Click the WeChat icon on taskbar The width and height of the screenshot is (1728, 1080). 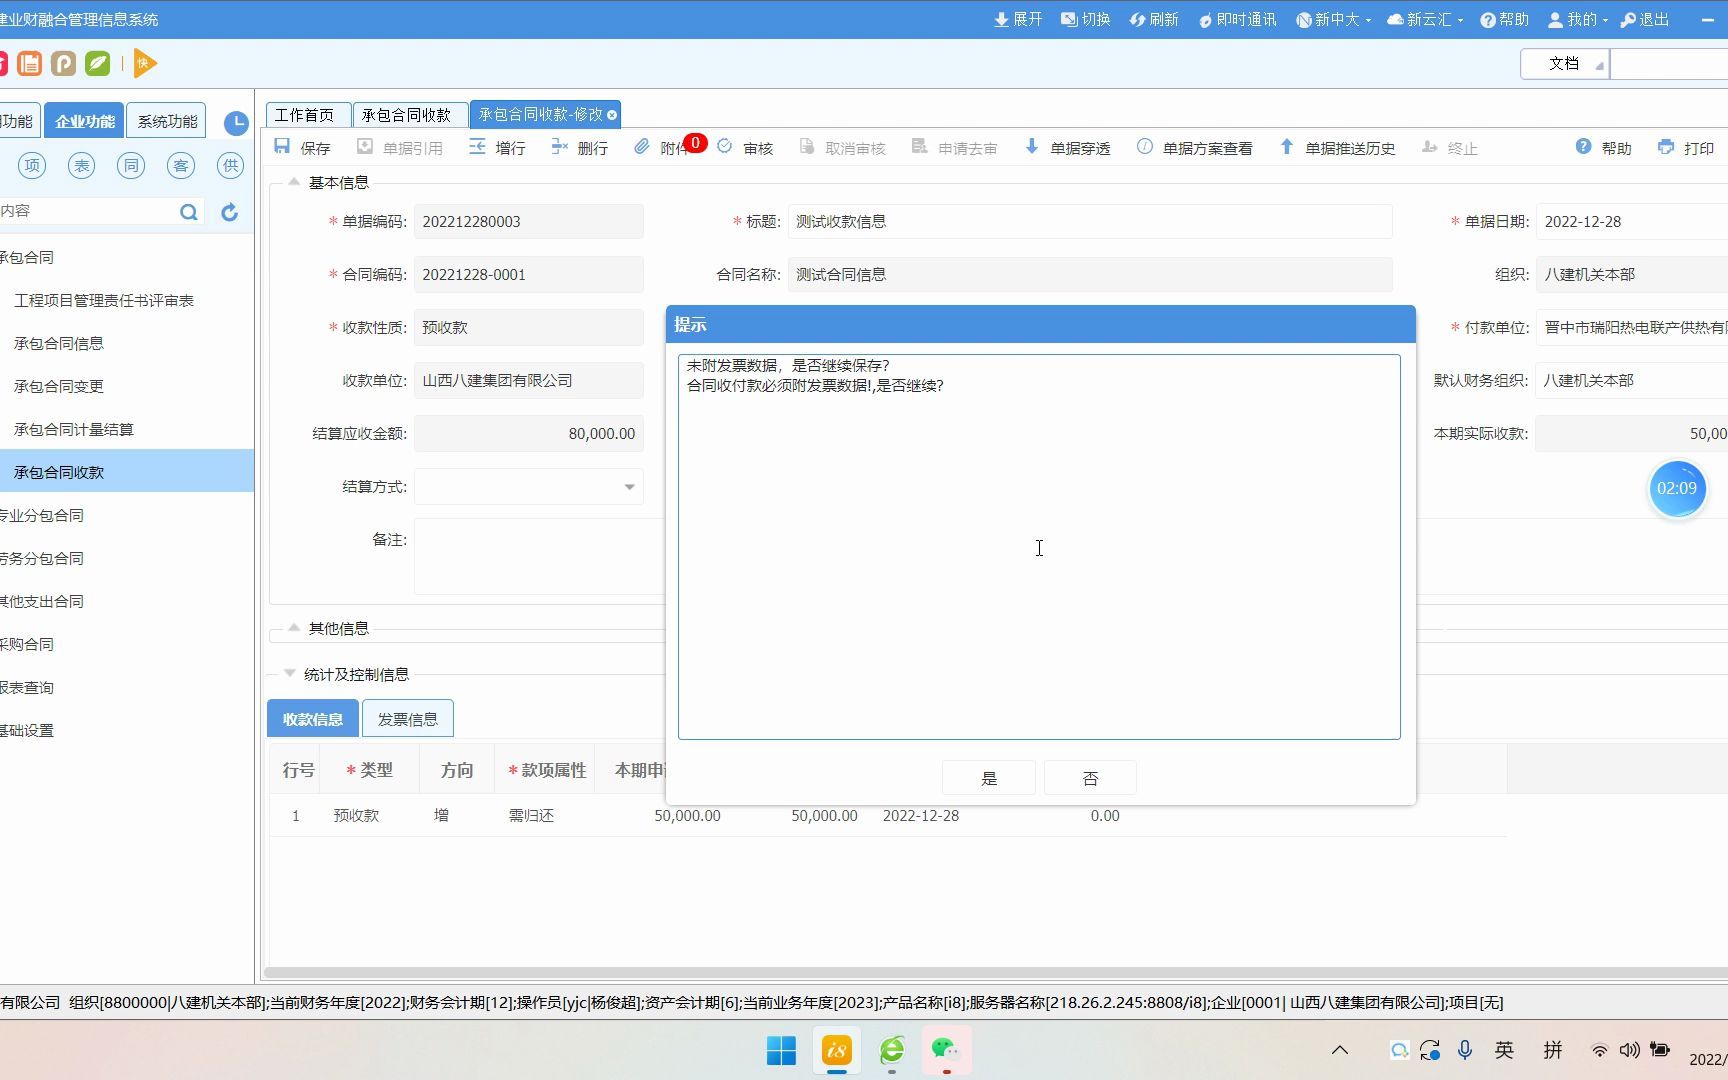pyautogui.click(x=946, y=1050)
